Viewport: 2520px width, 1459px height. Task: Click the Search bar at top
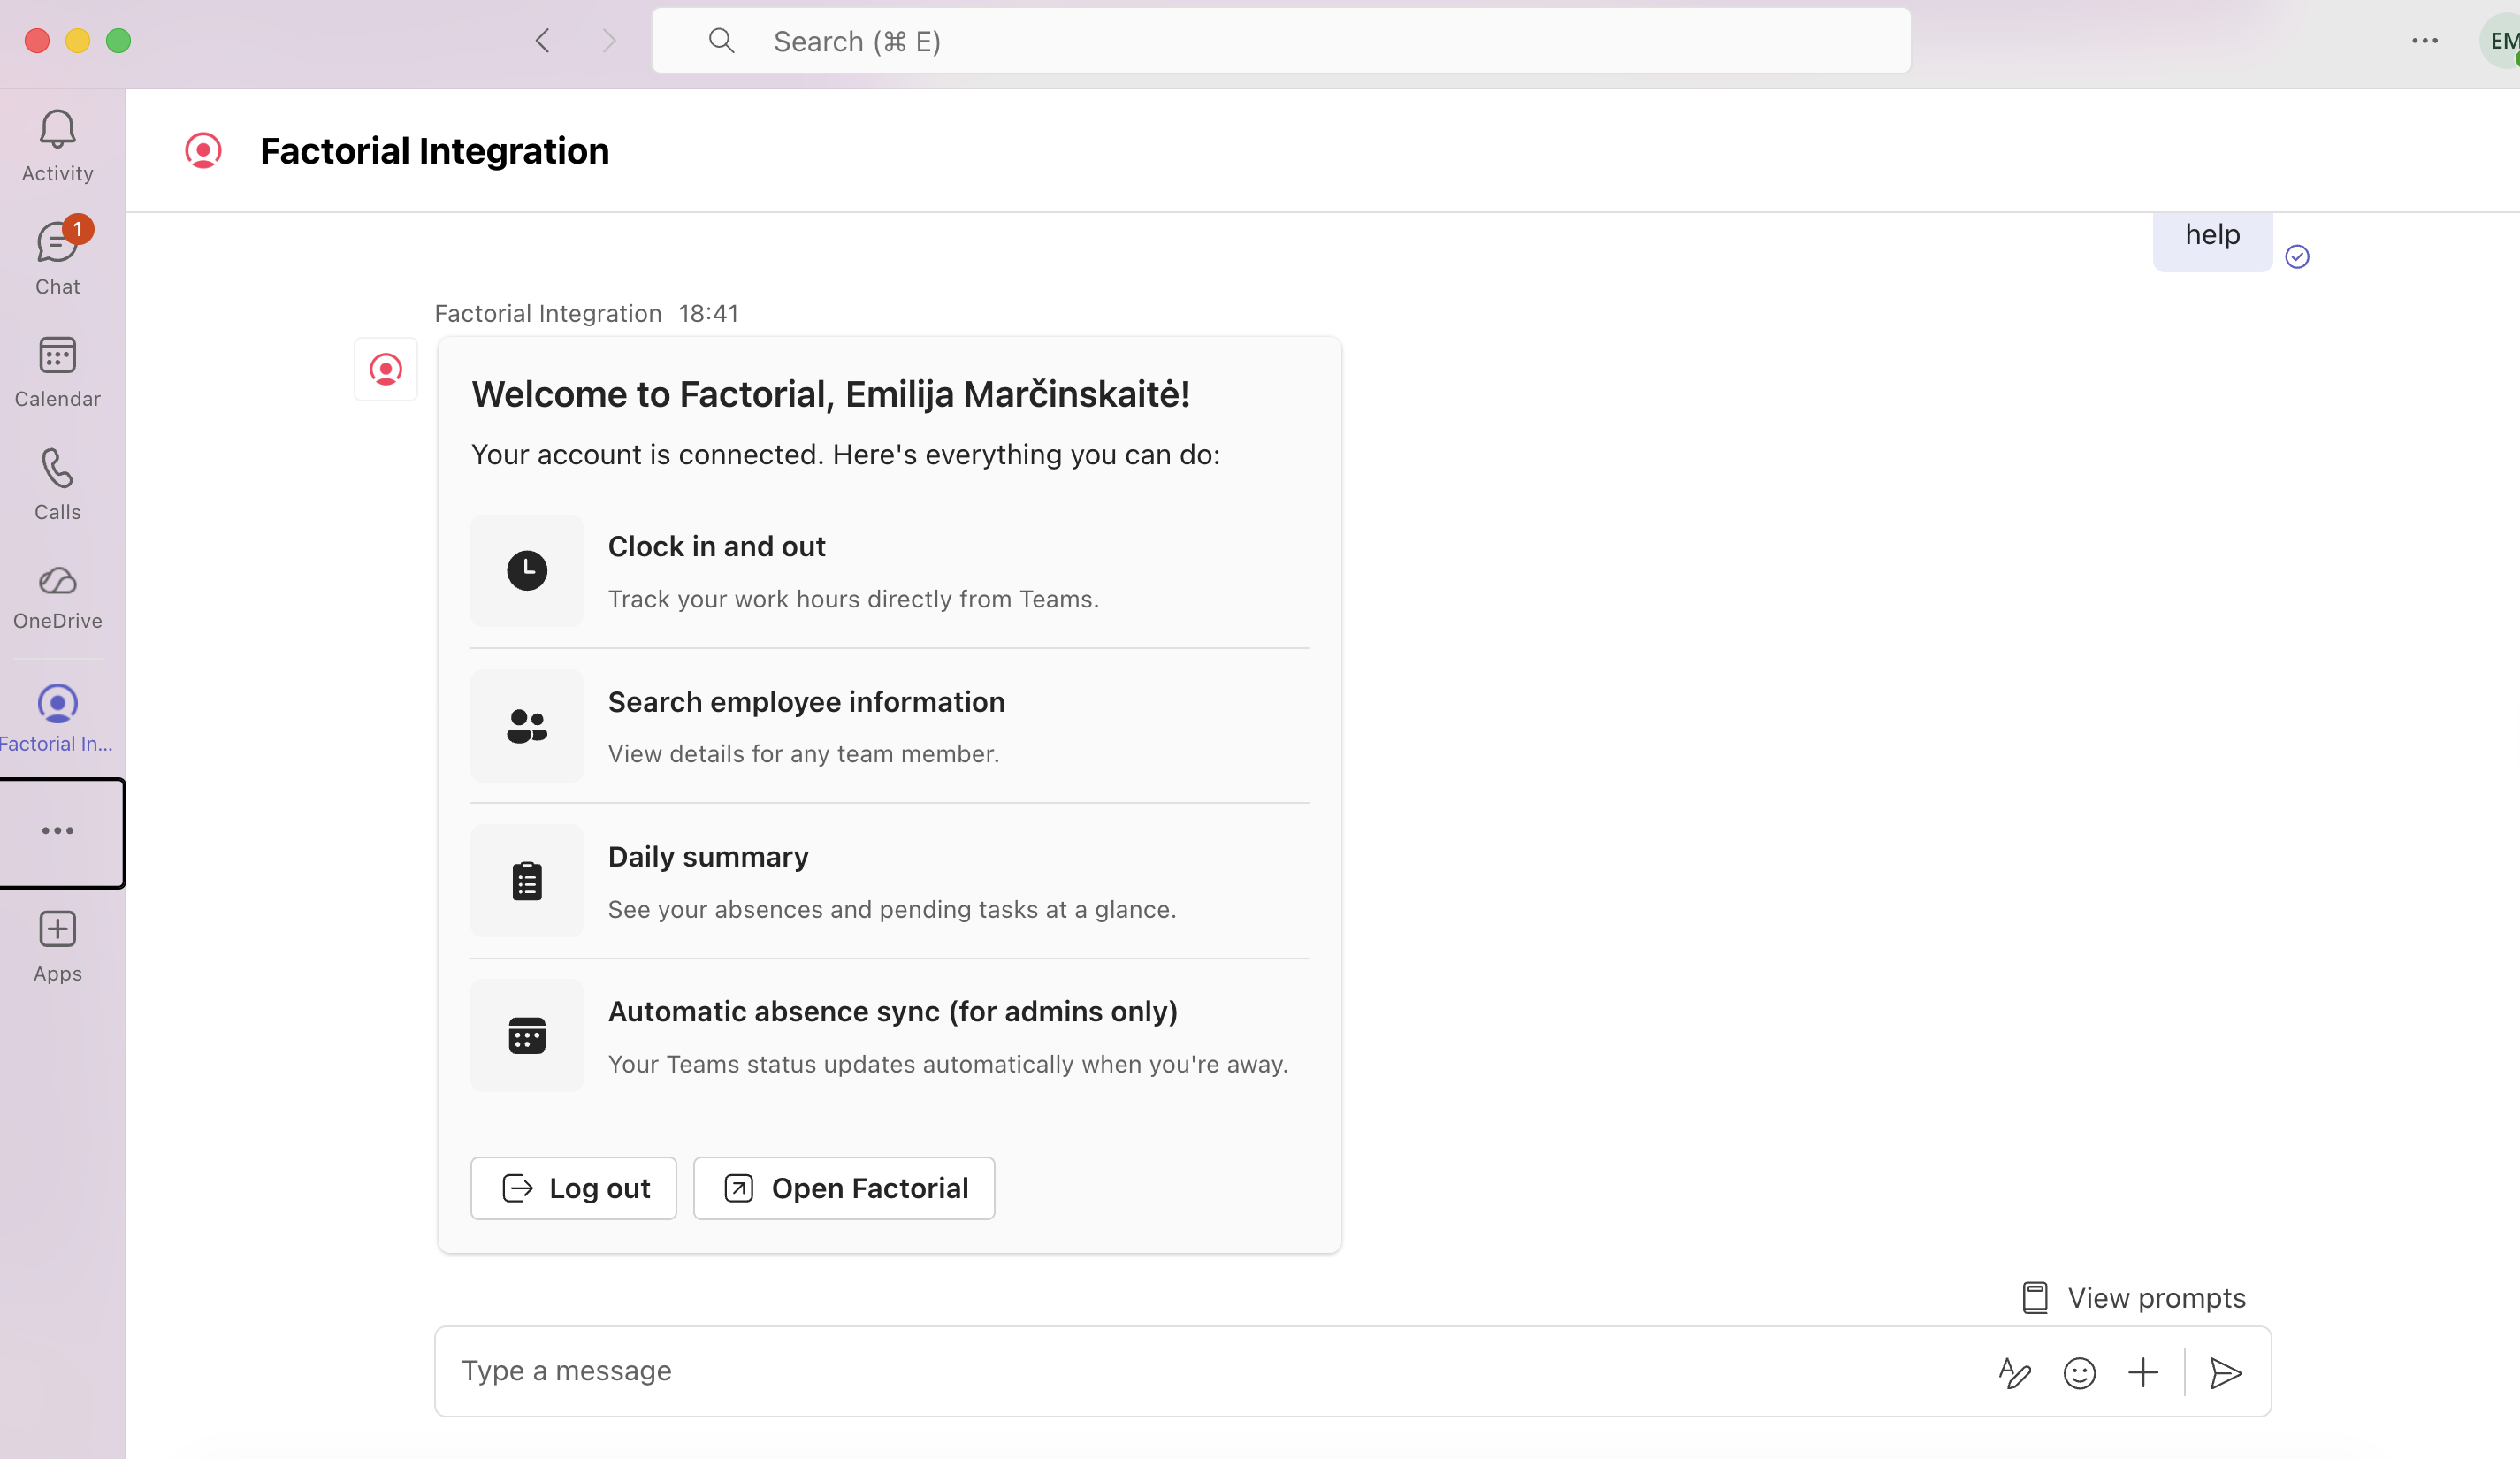pyautogui.click(x=1280, y=41)
